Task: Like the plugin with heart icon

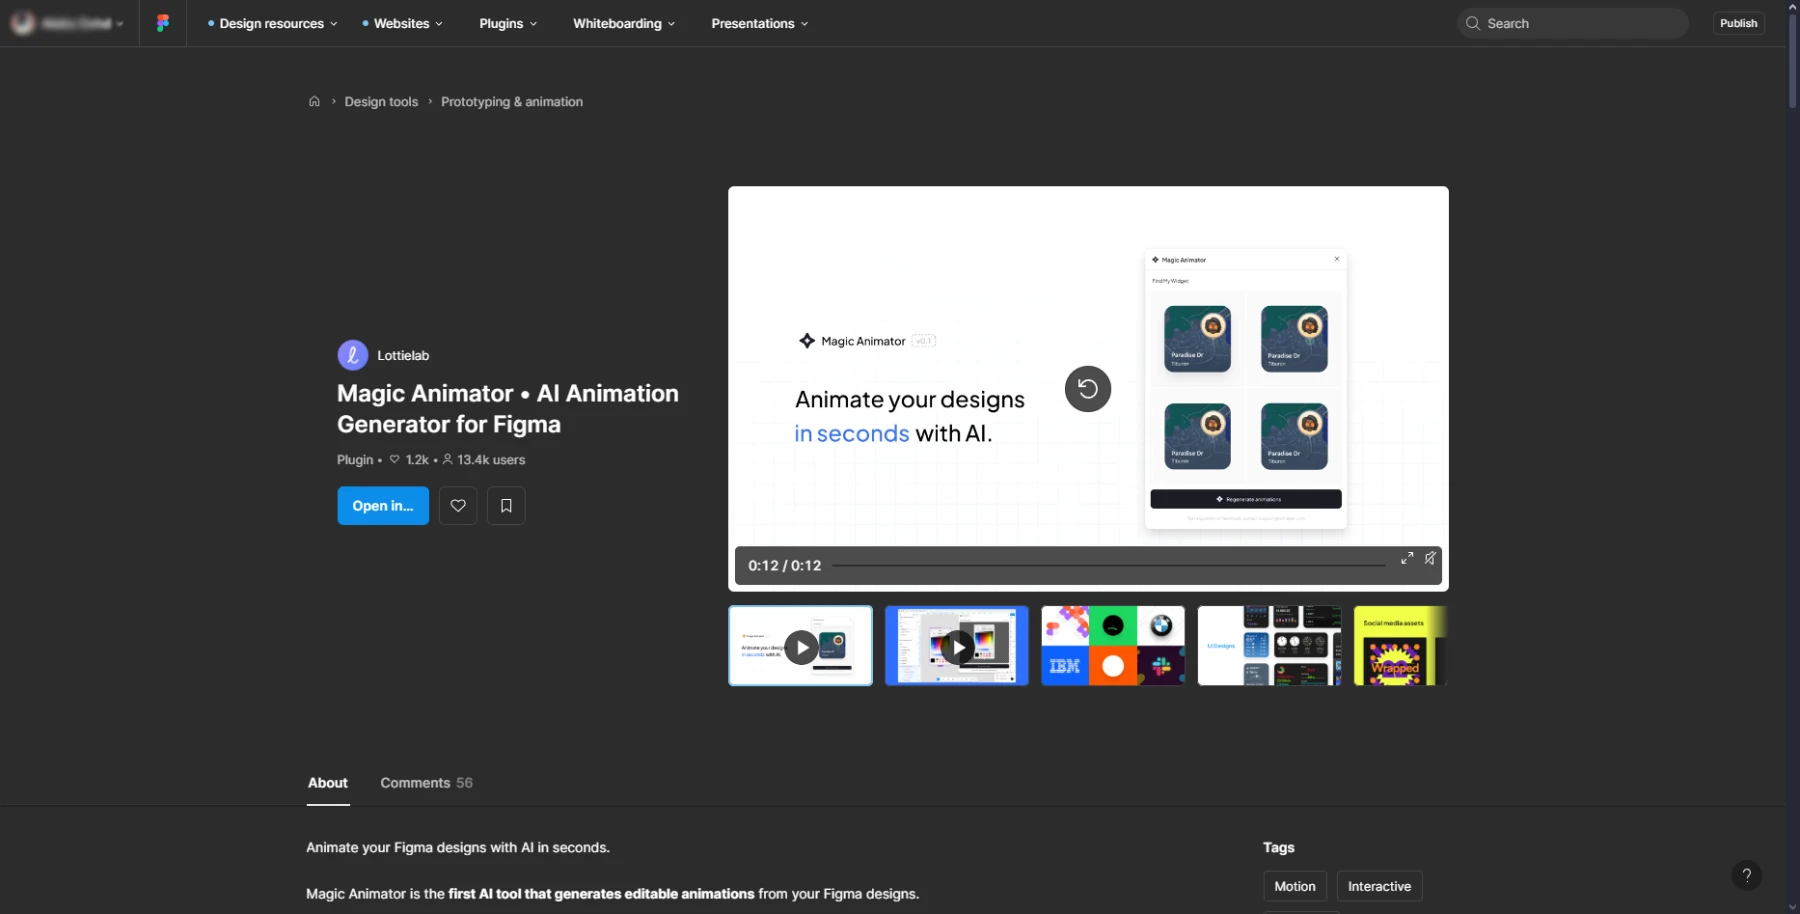Action: point(458,506)
